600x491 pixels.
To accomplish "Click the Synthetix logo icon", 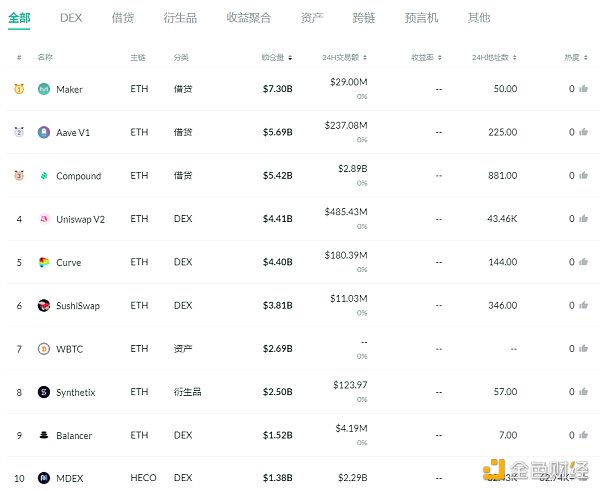I will (x=44, y=392).
